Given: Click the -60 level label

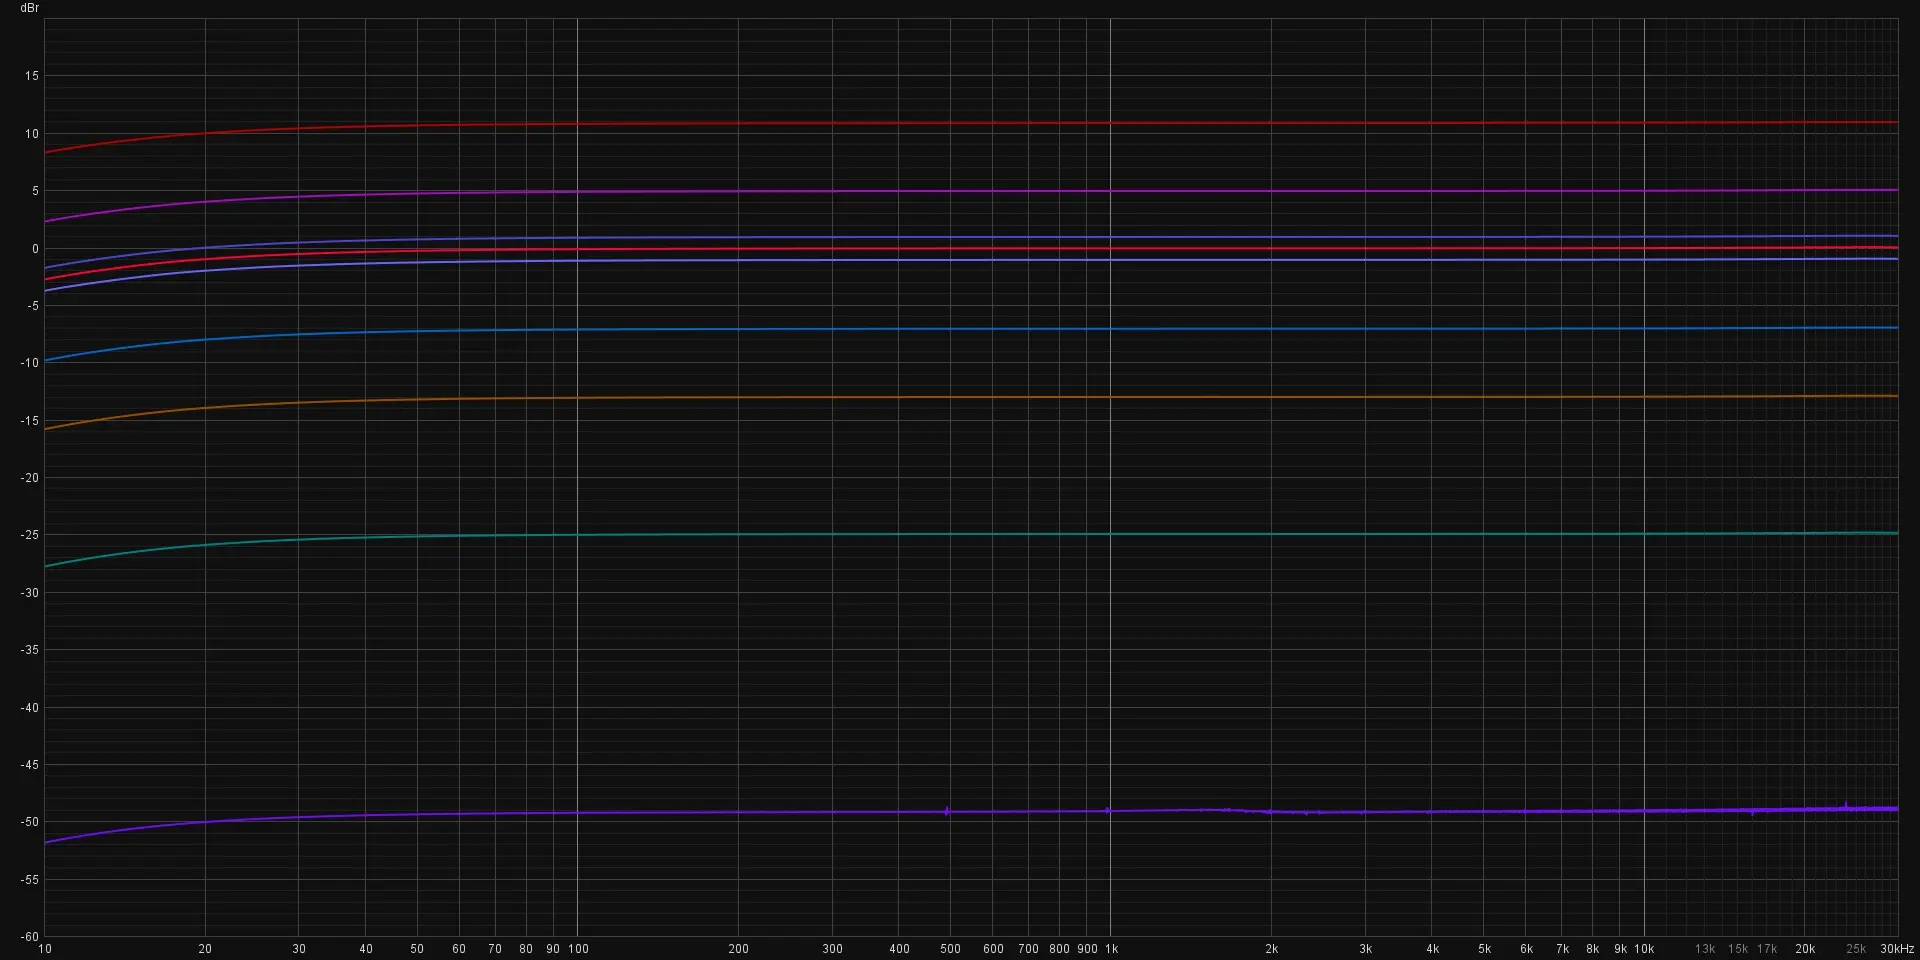Looking at the screenshot, I should pos(30,937).
